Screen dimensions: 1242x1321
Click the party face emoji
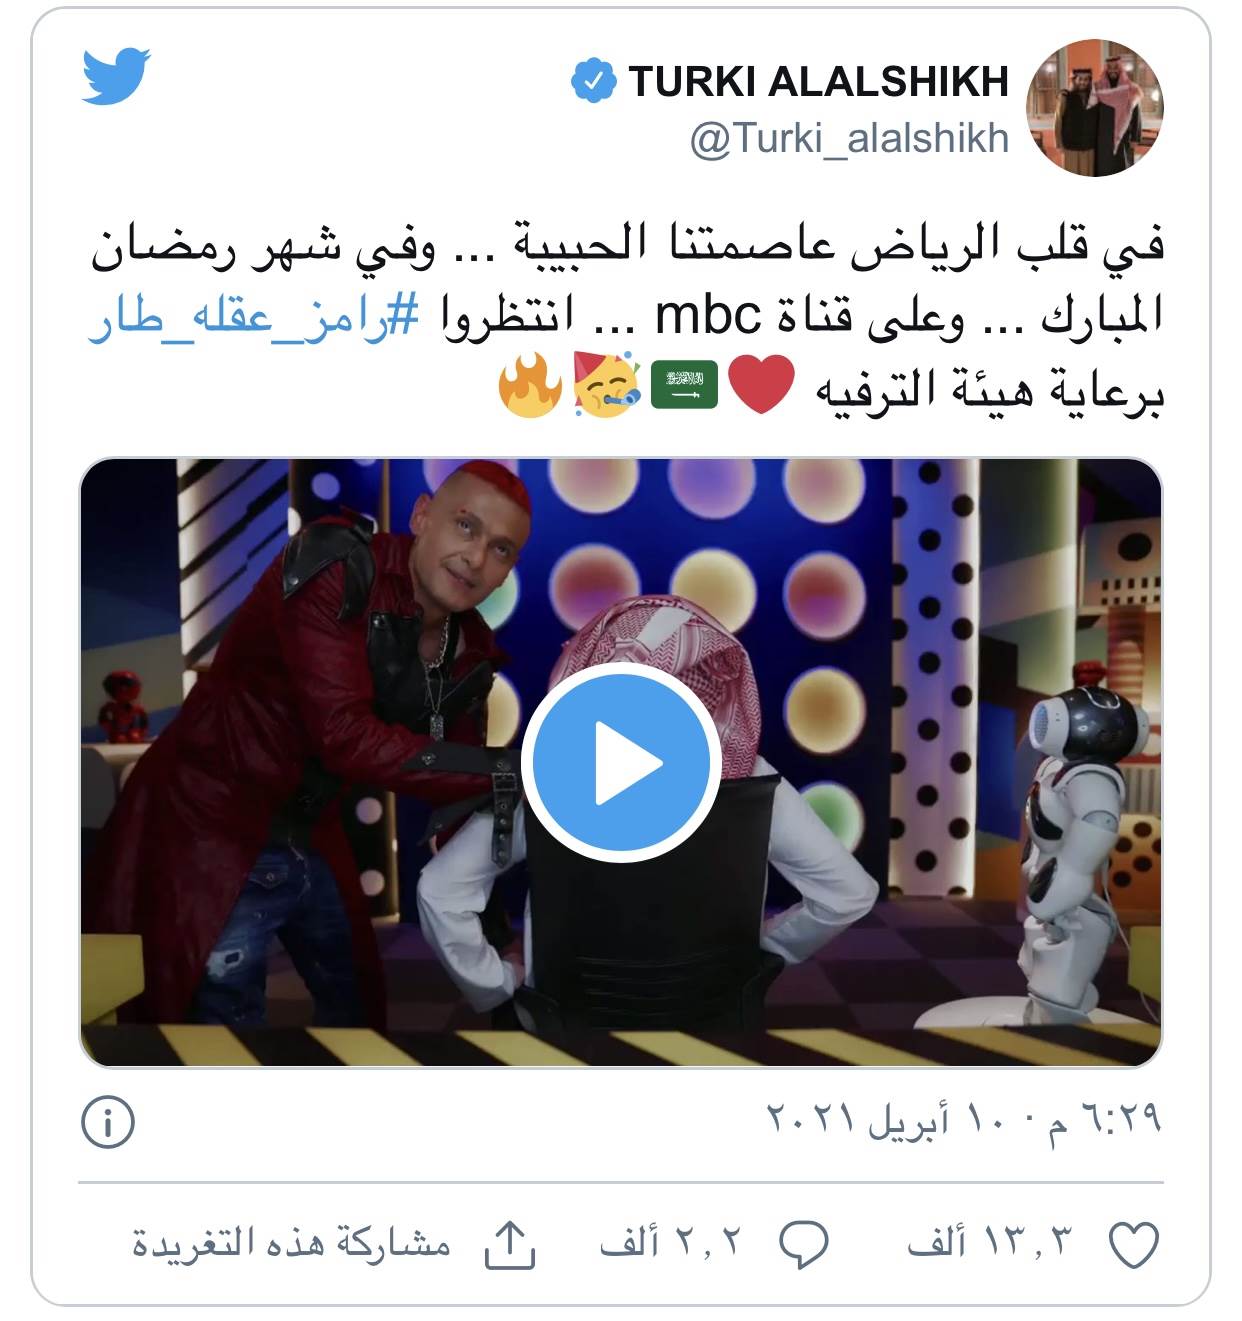[x=607, y=385]
